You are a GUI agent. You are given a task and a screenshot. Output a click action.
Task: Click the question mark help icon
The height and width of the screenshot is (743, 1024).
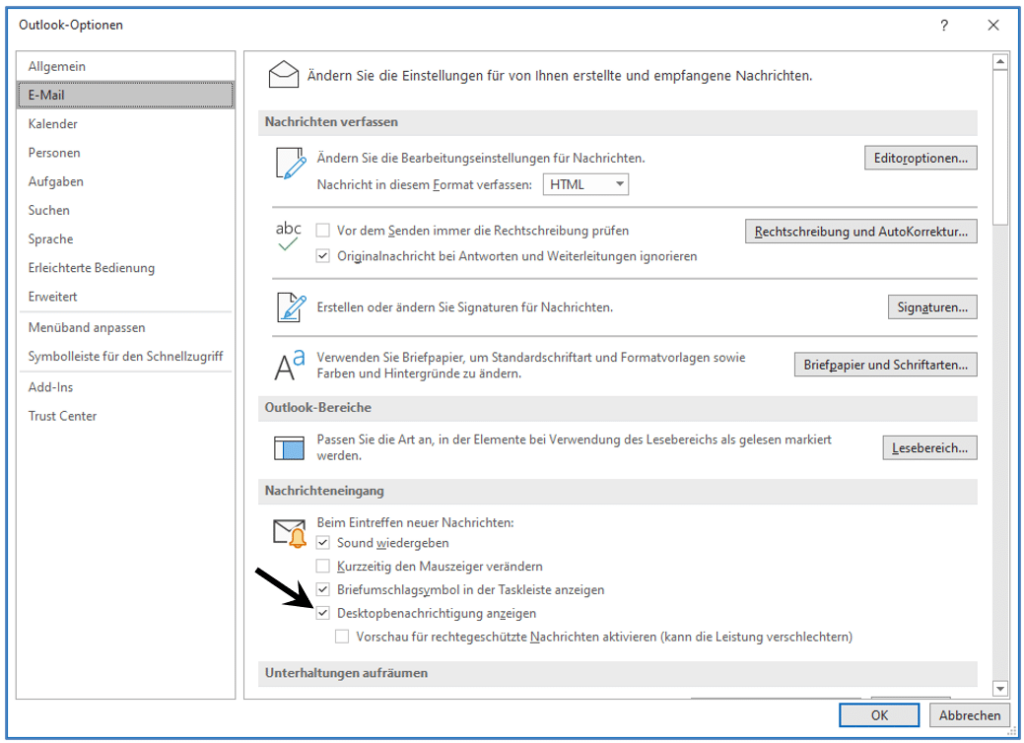pyautogui.click(x=944, y=25)
